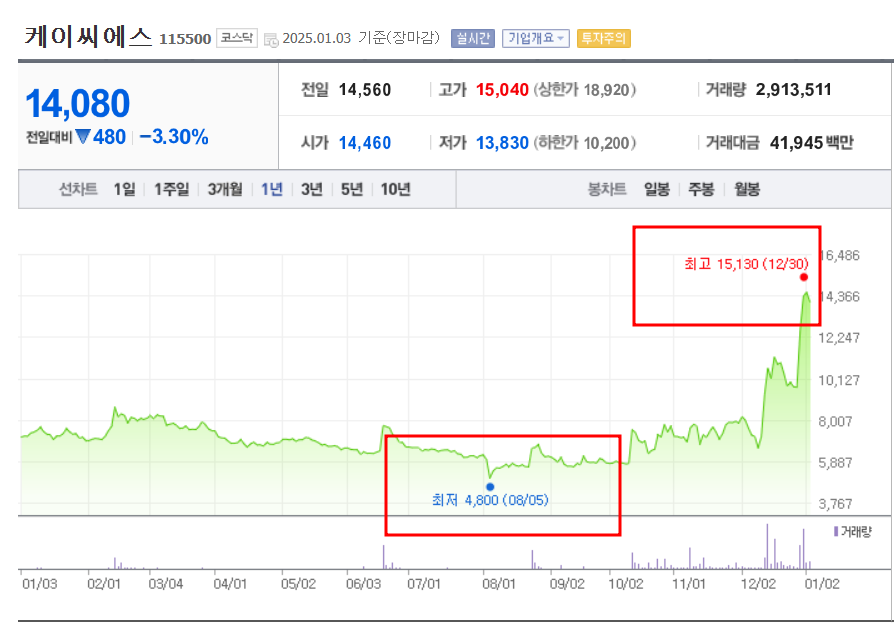Image resolution: width=894 pixels, height=623 pixels.
Task: Select the 10년 line chart period
Action: tap(395, 189)
